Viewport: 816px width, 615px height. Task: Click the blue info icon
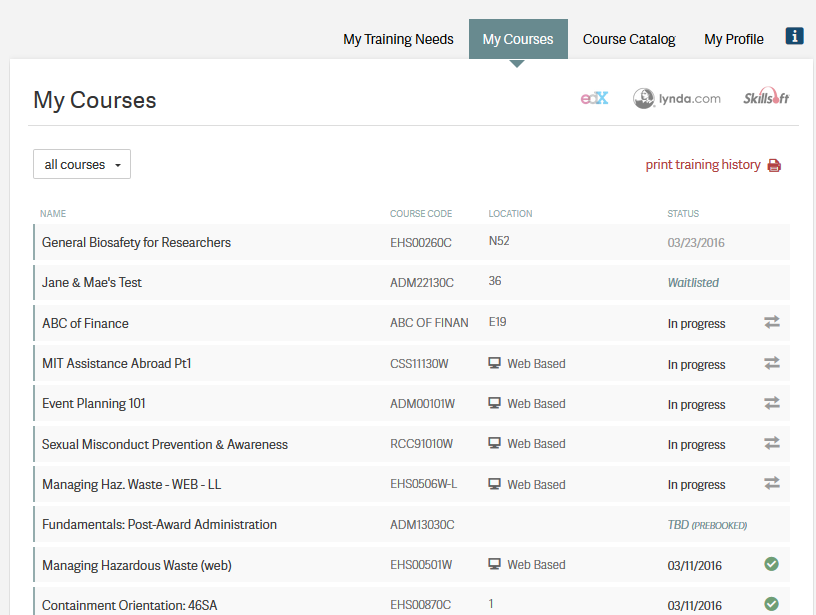pyautogui.click(x=794, y=36)
